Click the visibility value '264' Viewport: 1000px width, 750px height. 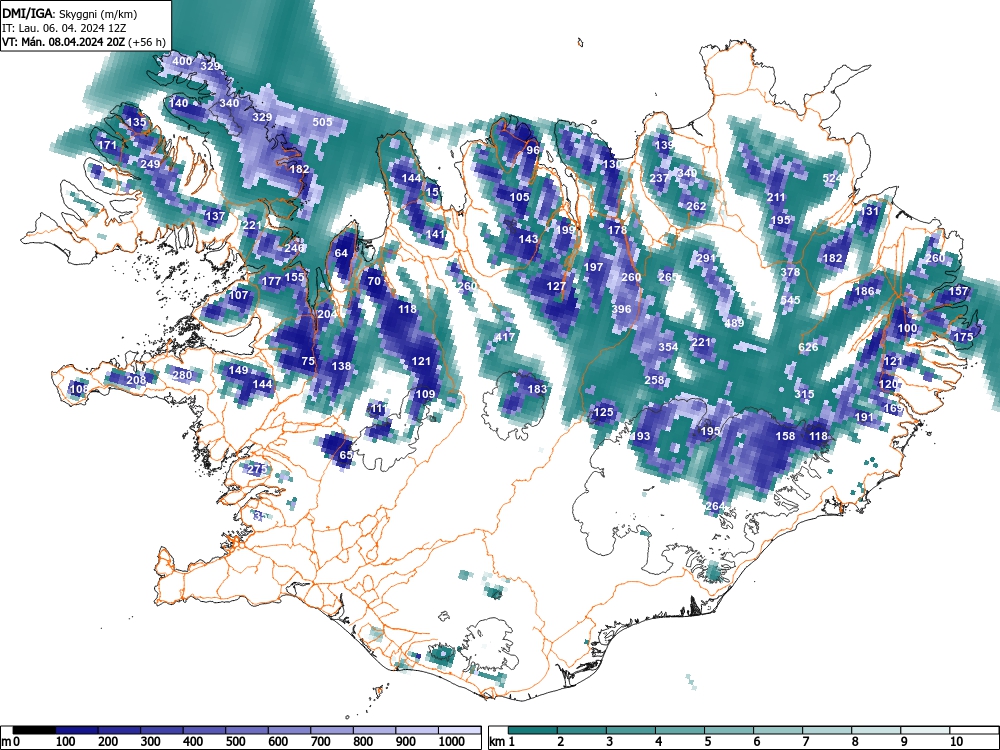(715, 506)
